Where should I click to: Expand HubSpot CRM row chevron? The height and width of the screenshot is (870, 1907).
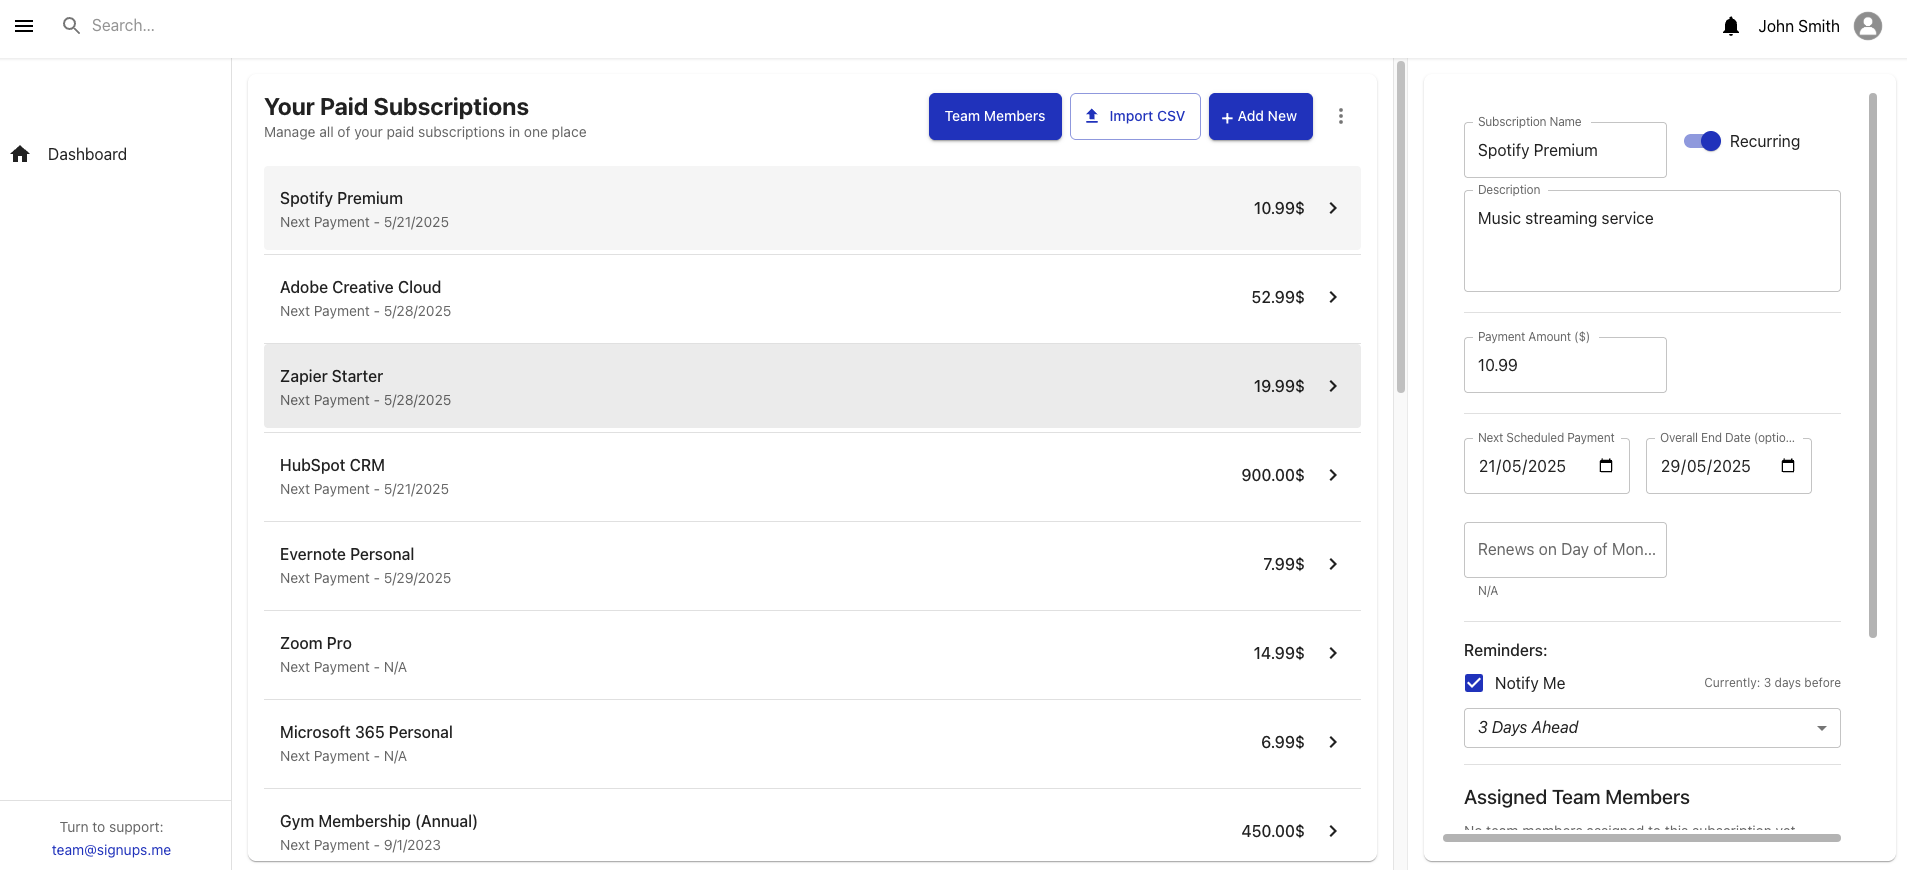pyautogui.click(x=1333, y=475)
